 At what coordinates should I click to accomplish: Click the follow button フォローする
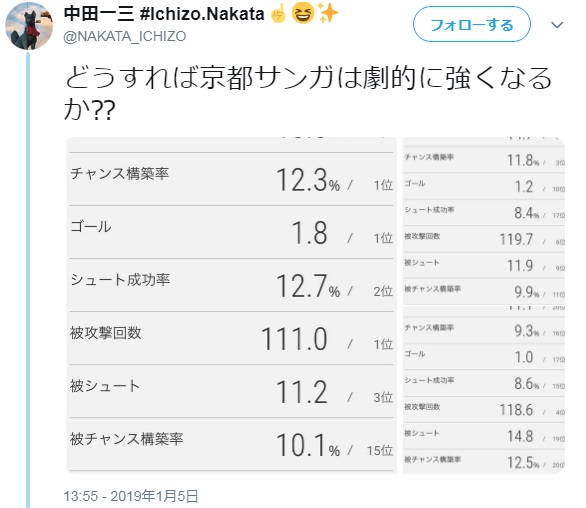[471, 24]
